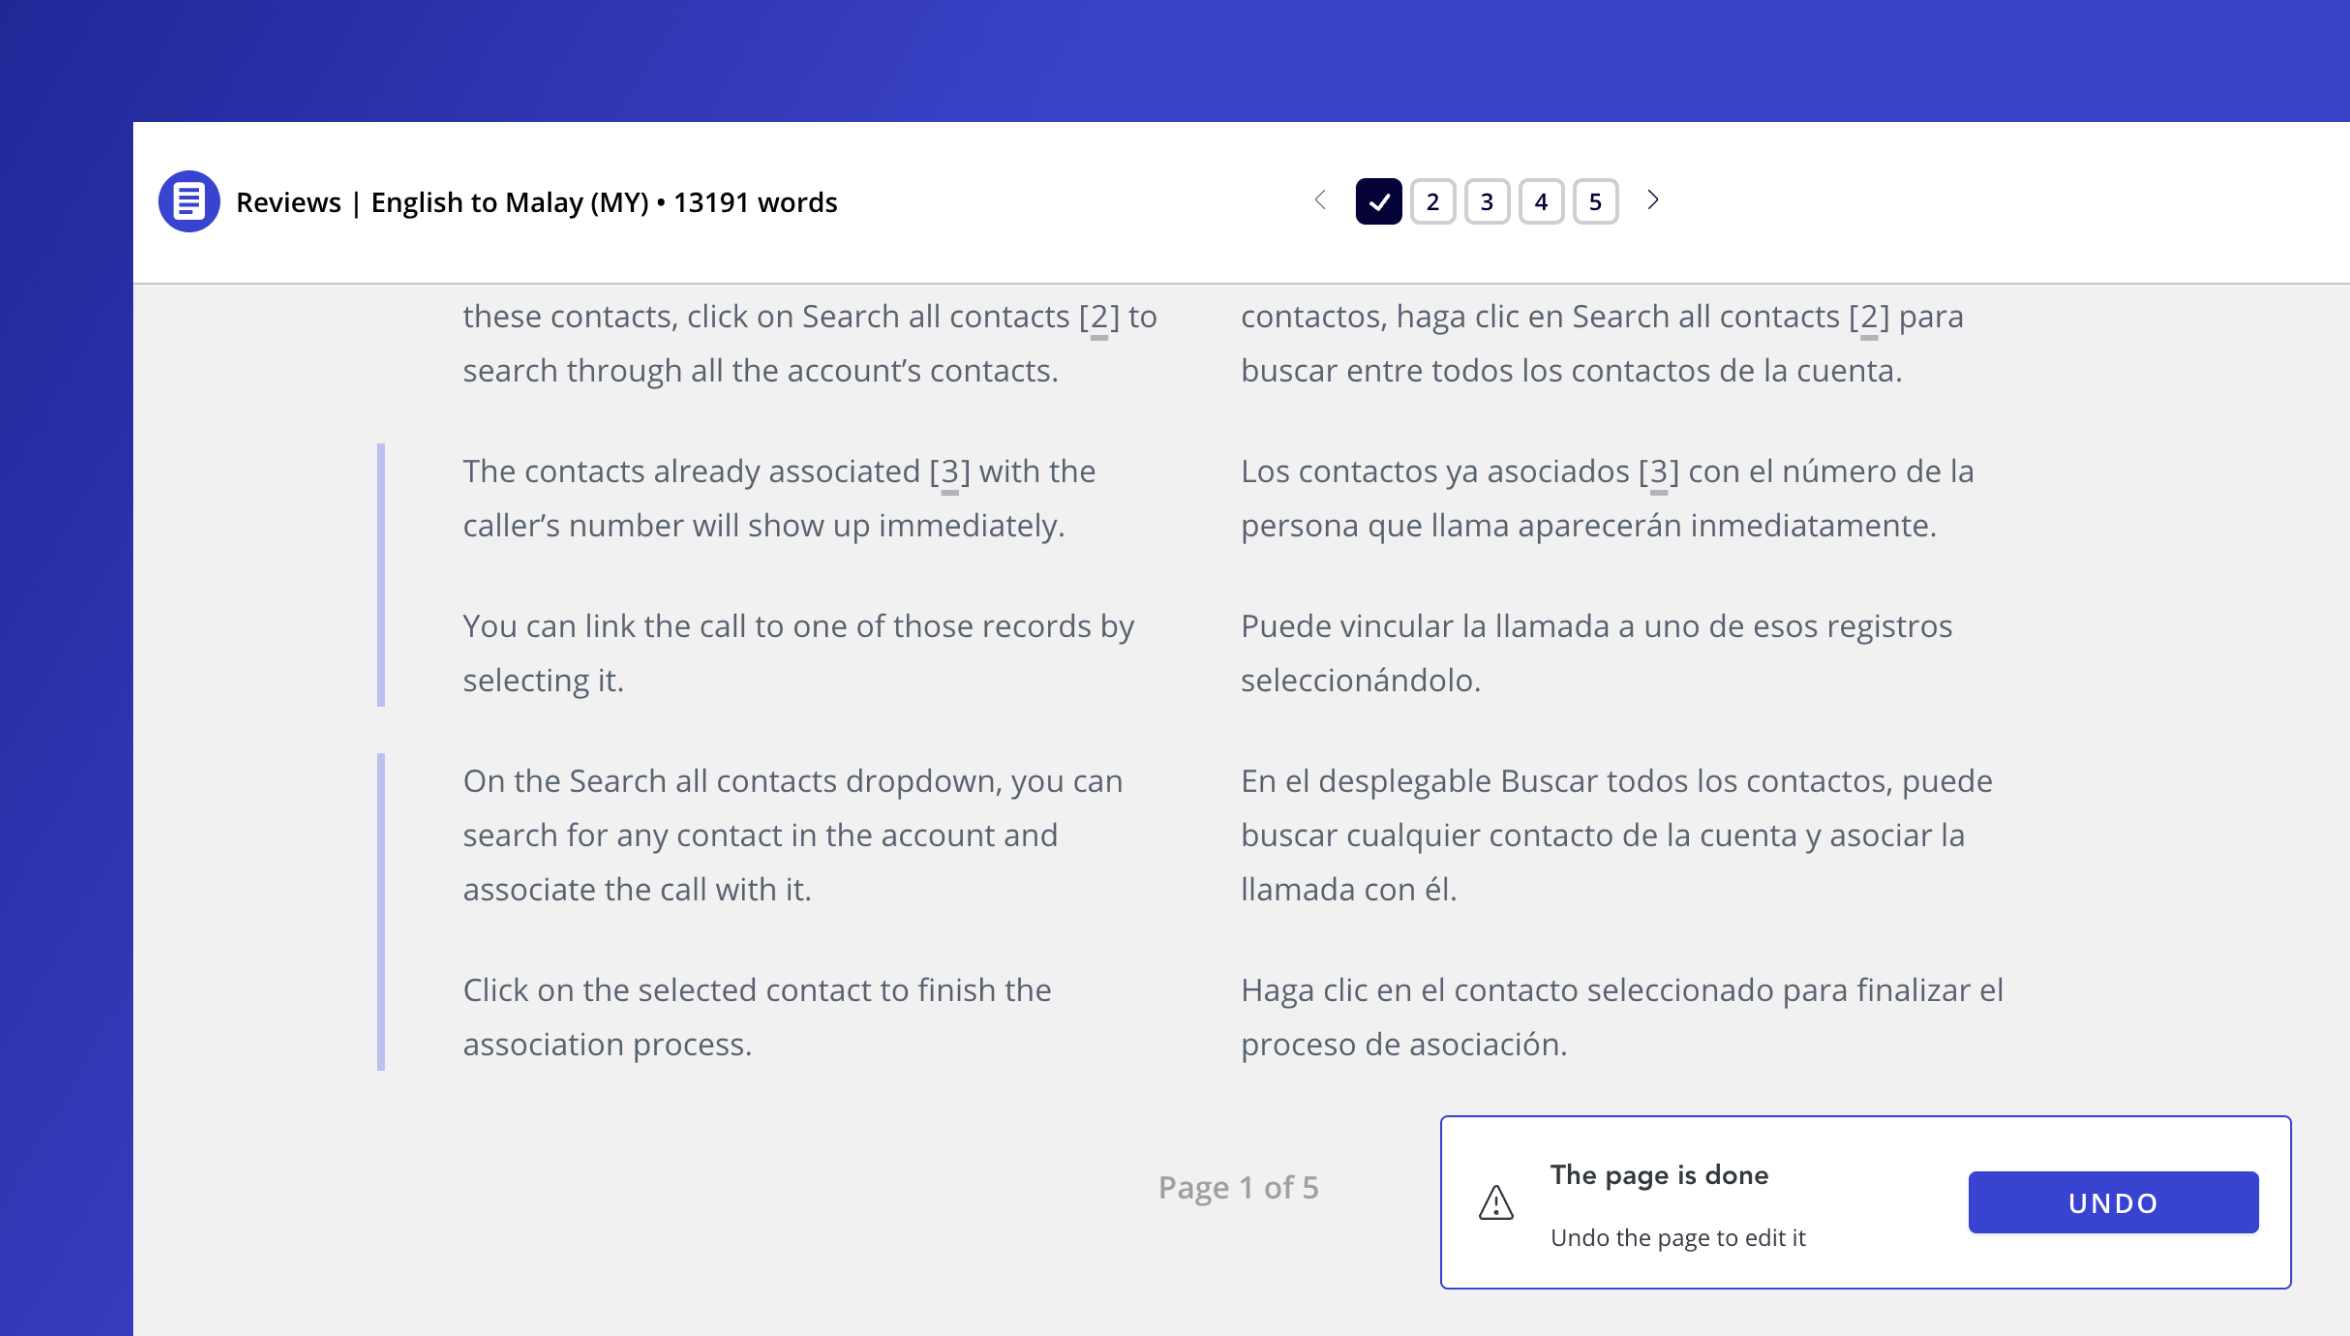Click tag marker [2] in Spanish translation
The height and width of the screenshot is (1336, 2350).
click(1869, 317)
